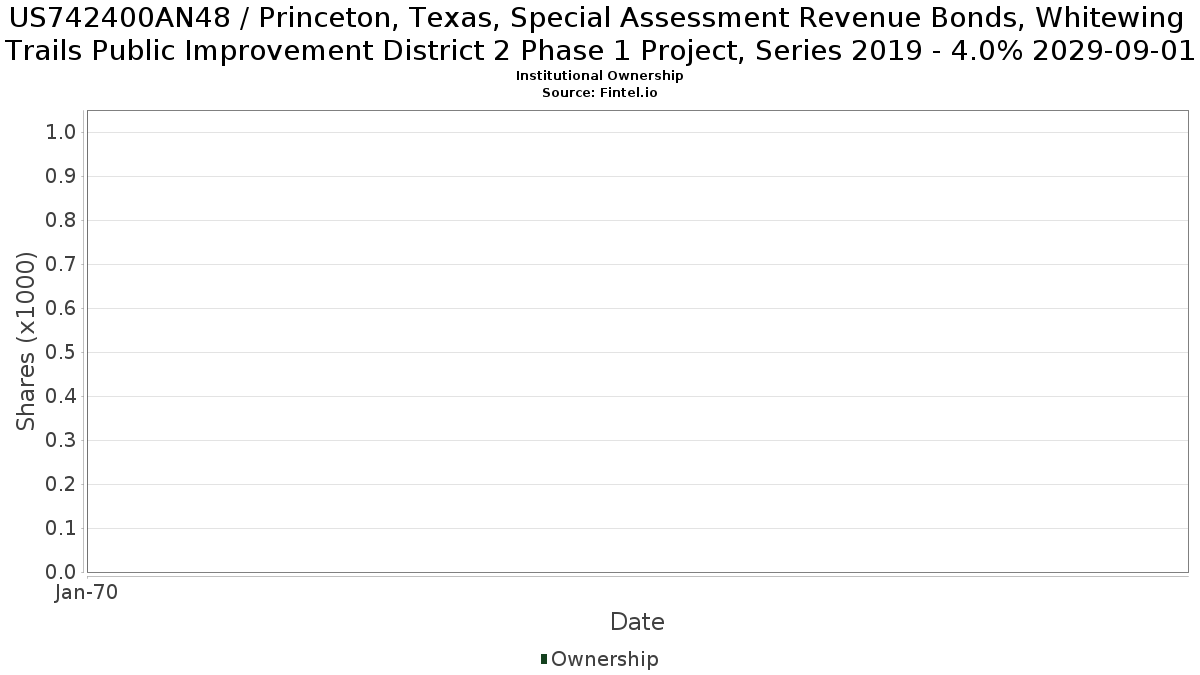Click the 0.8 y-axis tick label
1200x675 pixels.
(62, 221)
